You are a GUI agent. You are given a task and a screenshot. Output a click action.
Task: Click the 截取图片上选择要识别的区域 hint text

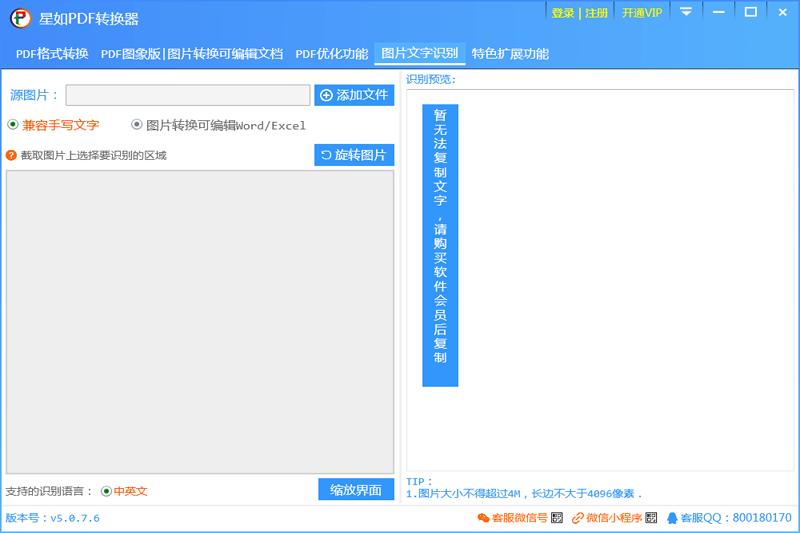[93, 156]
